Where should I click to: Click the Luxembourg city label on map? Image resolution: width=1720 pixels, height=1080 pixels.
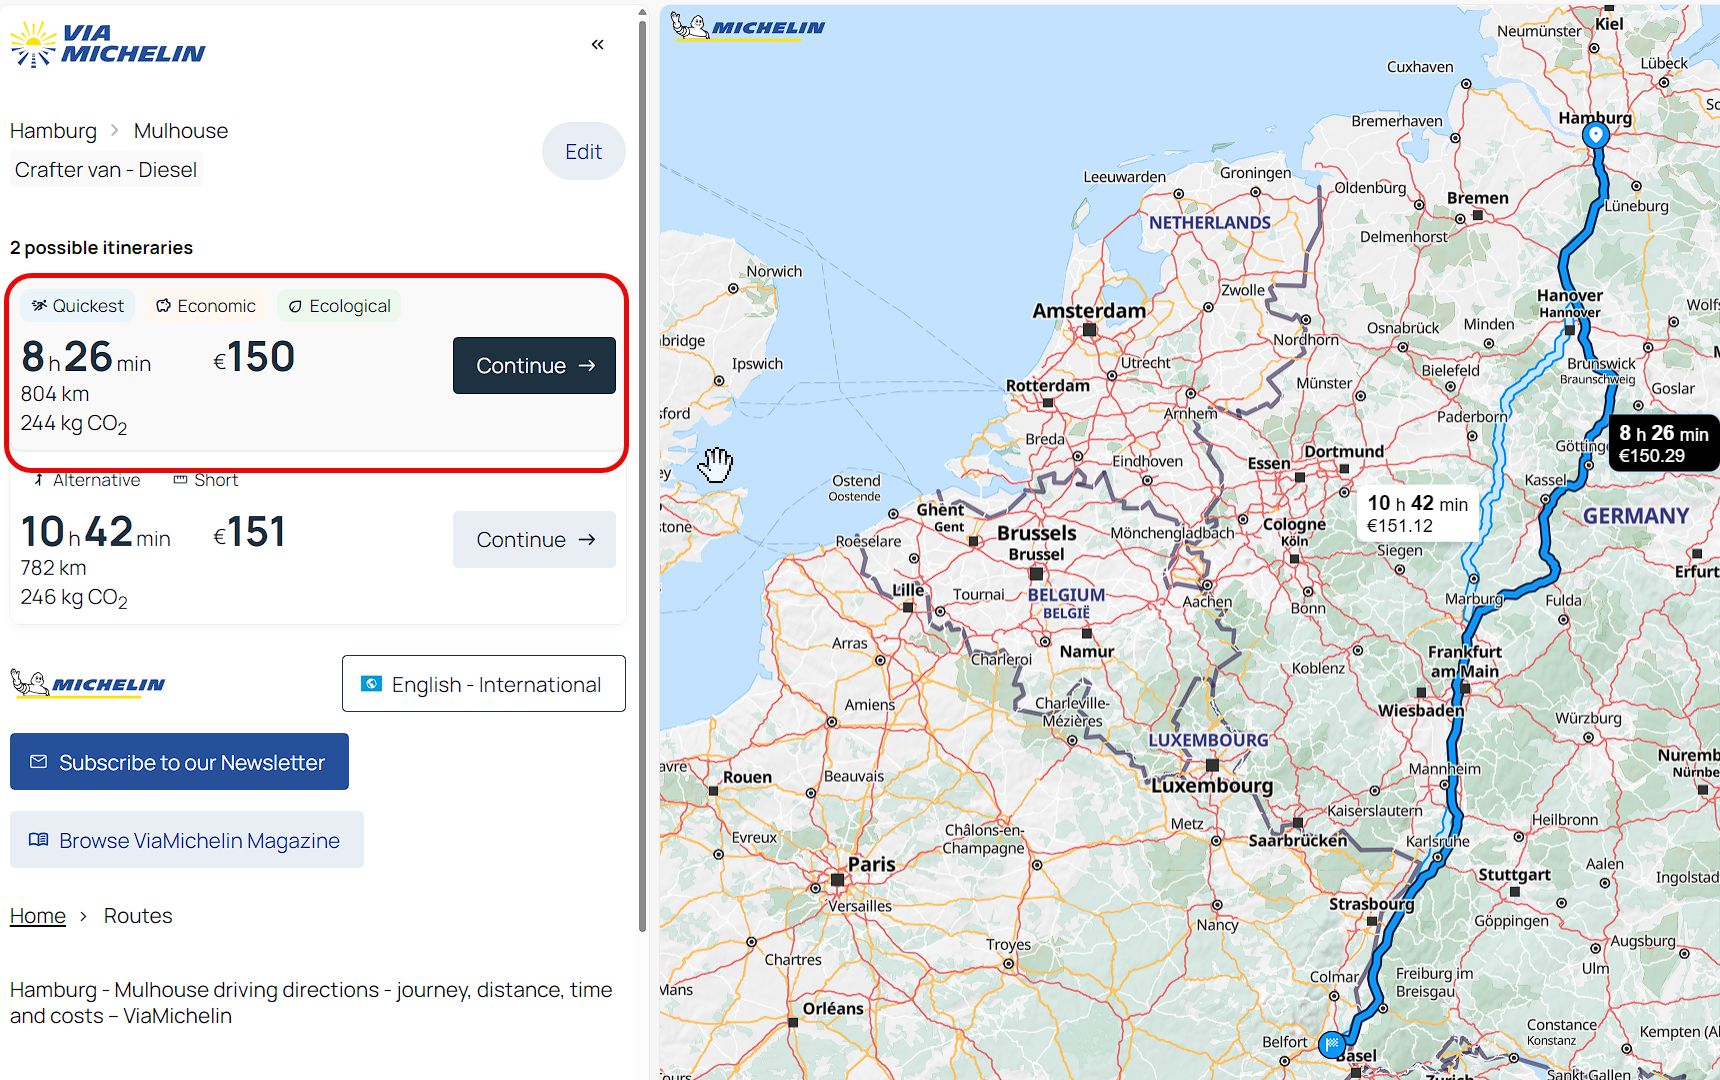[x=1212, y=786]
